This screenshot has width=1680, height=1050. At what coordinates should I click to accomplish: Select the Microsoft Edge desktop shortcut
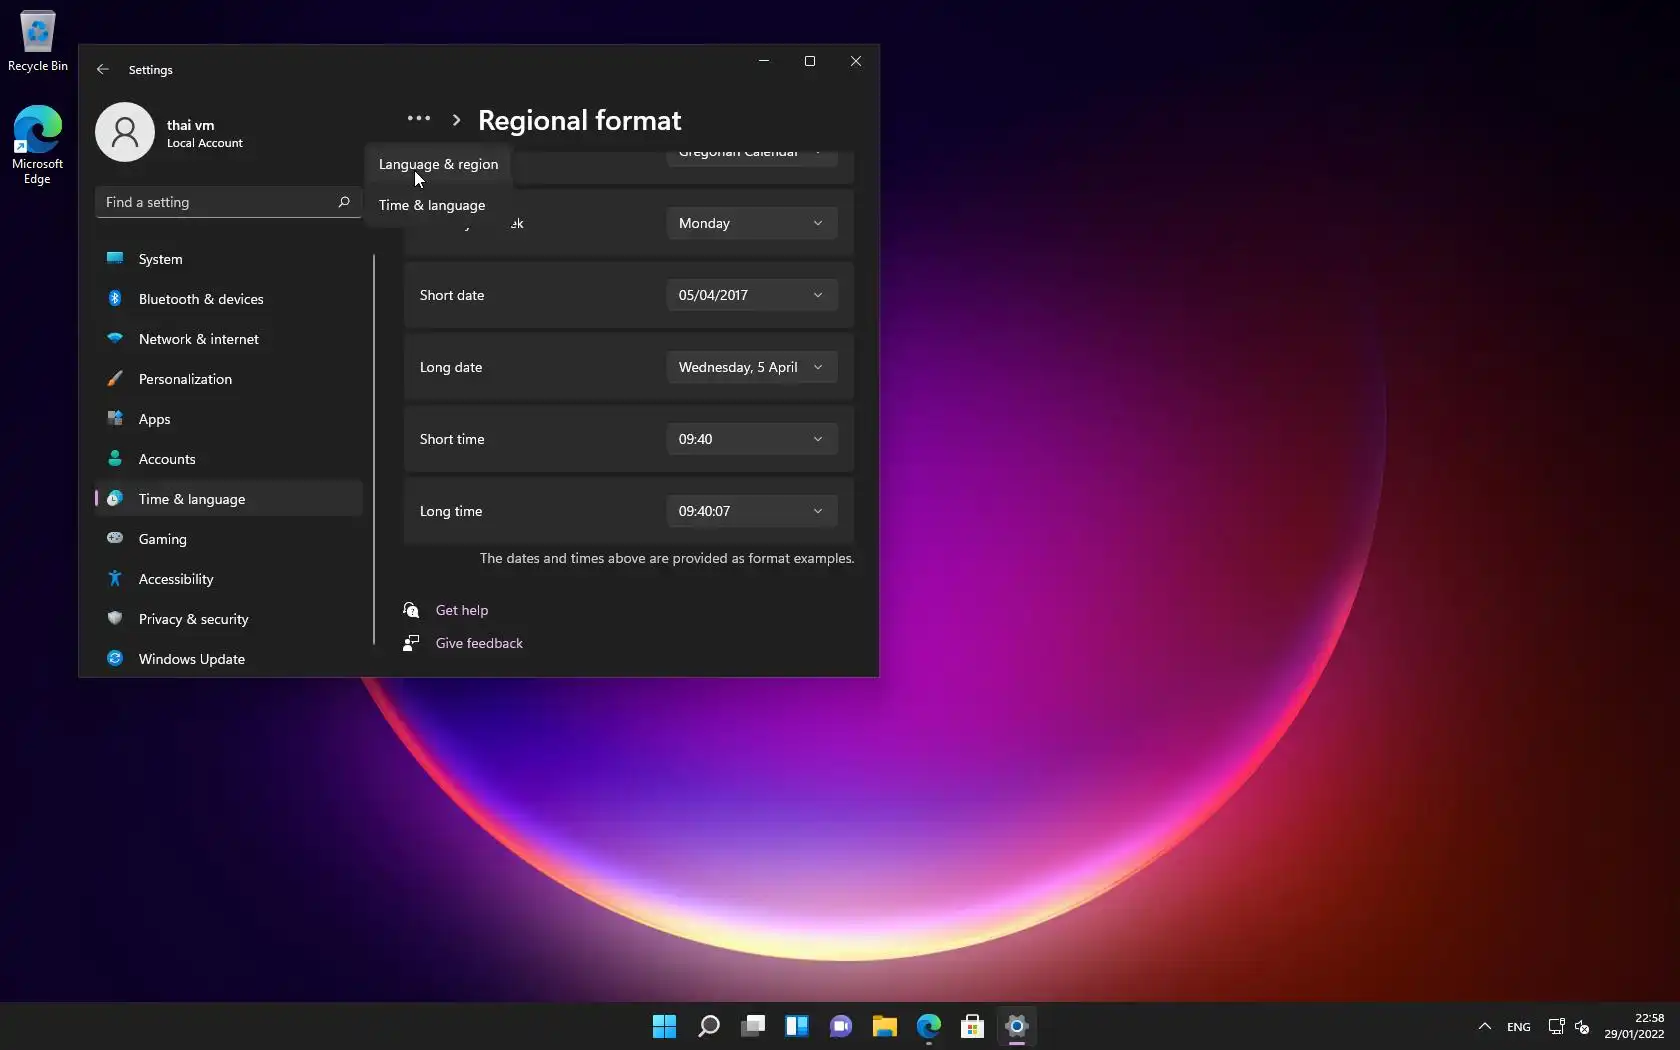(x=37, y=144)
